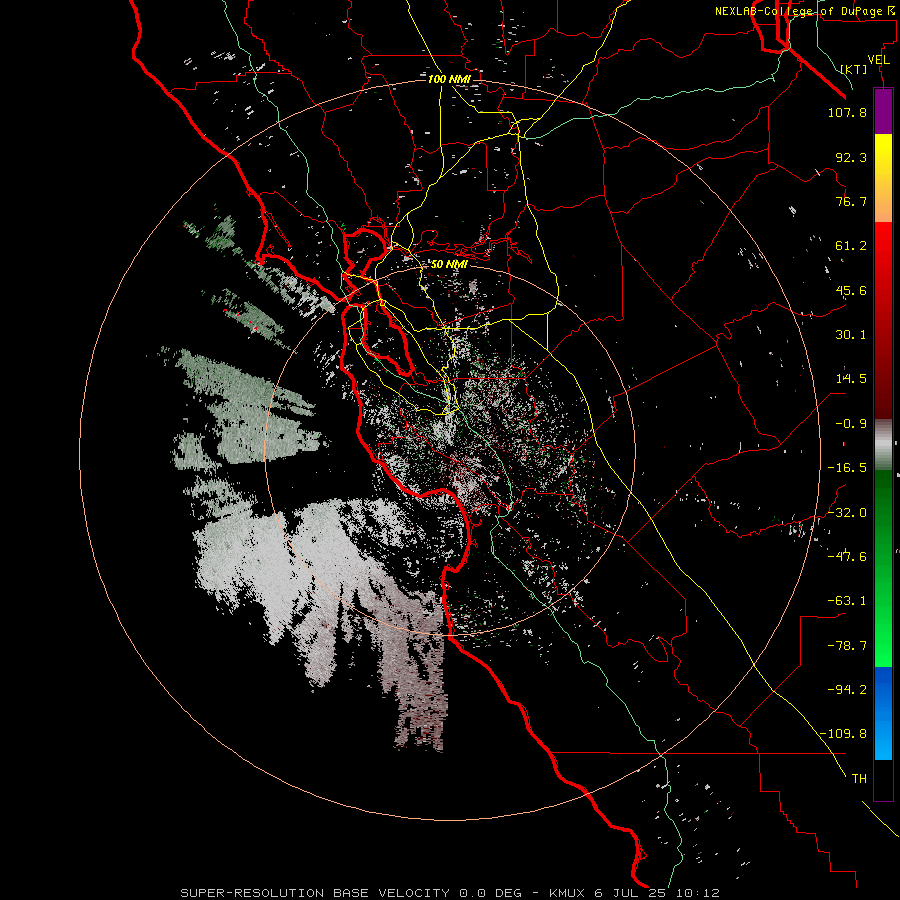This screenshot has height=900, width=900.
Task: Pick the gray near-zero segment of color bar
Action: pyautogui.click(x=883, y=445)
